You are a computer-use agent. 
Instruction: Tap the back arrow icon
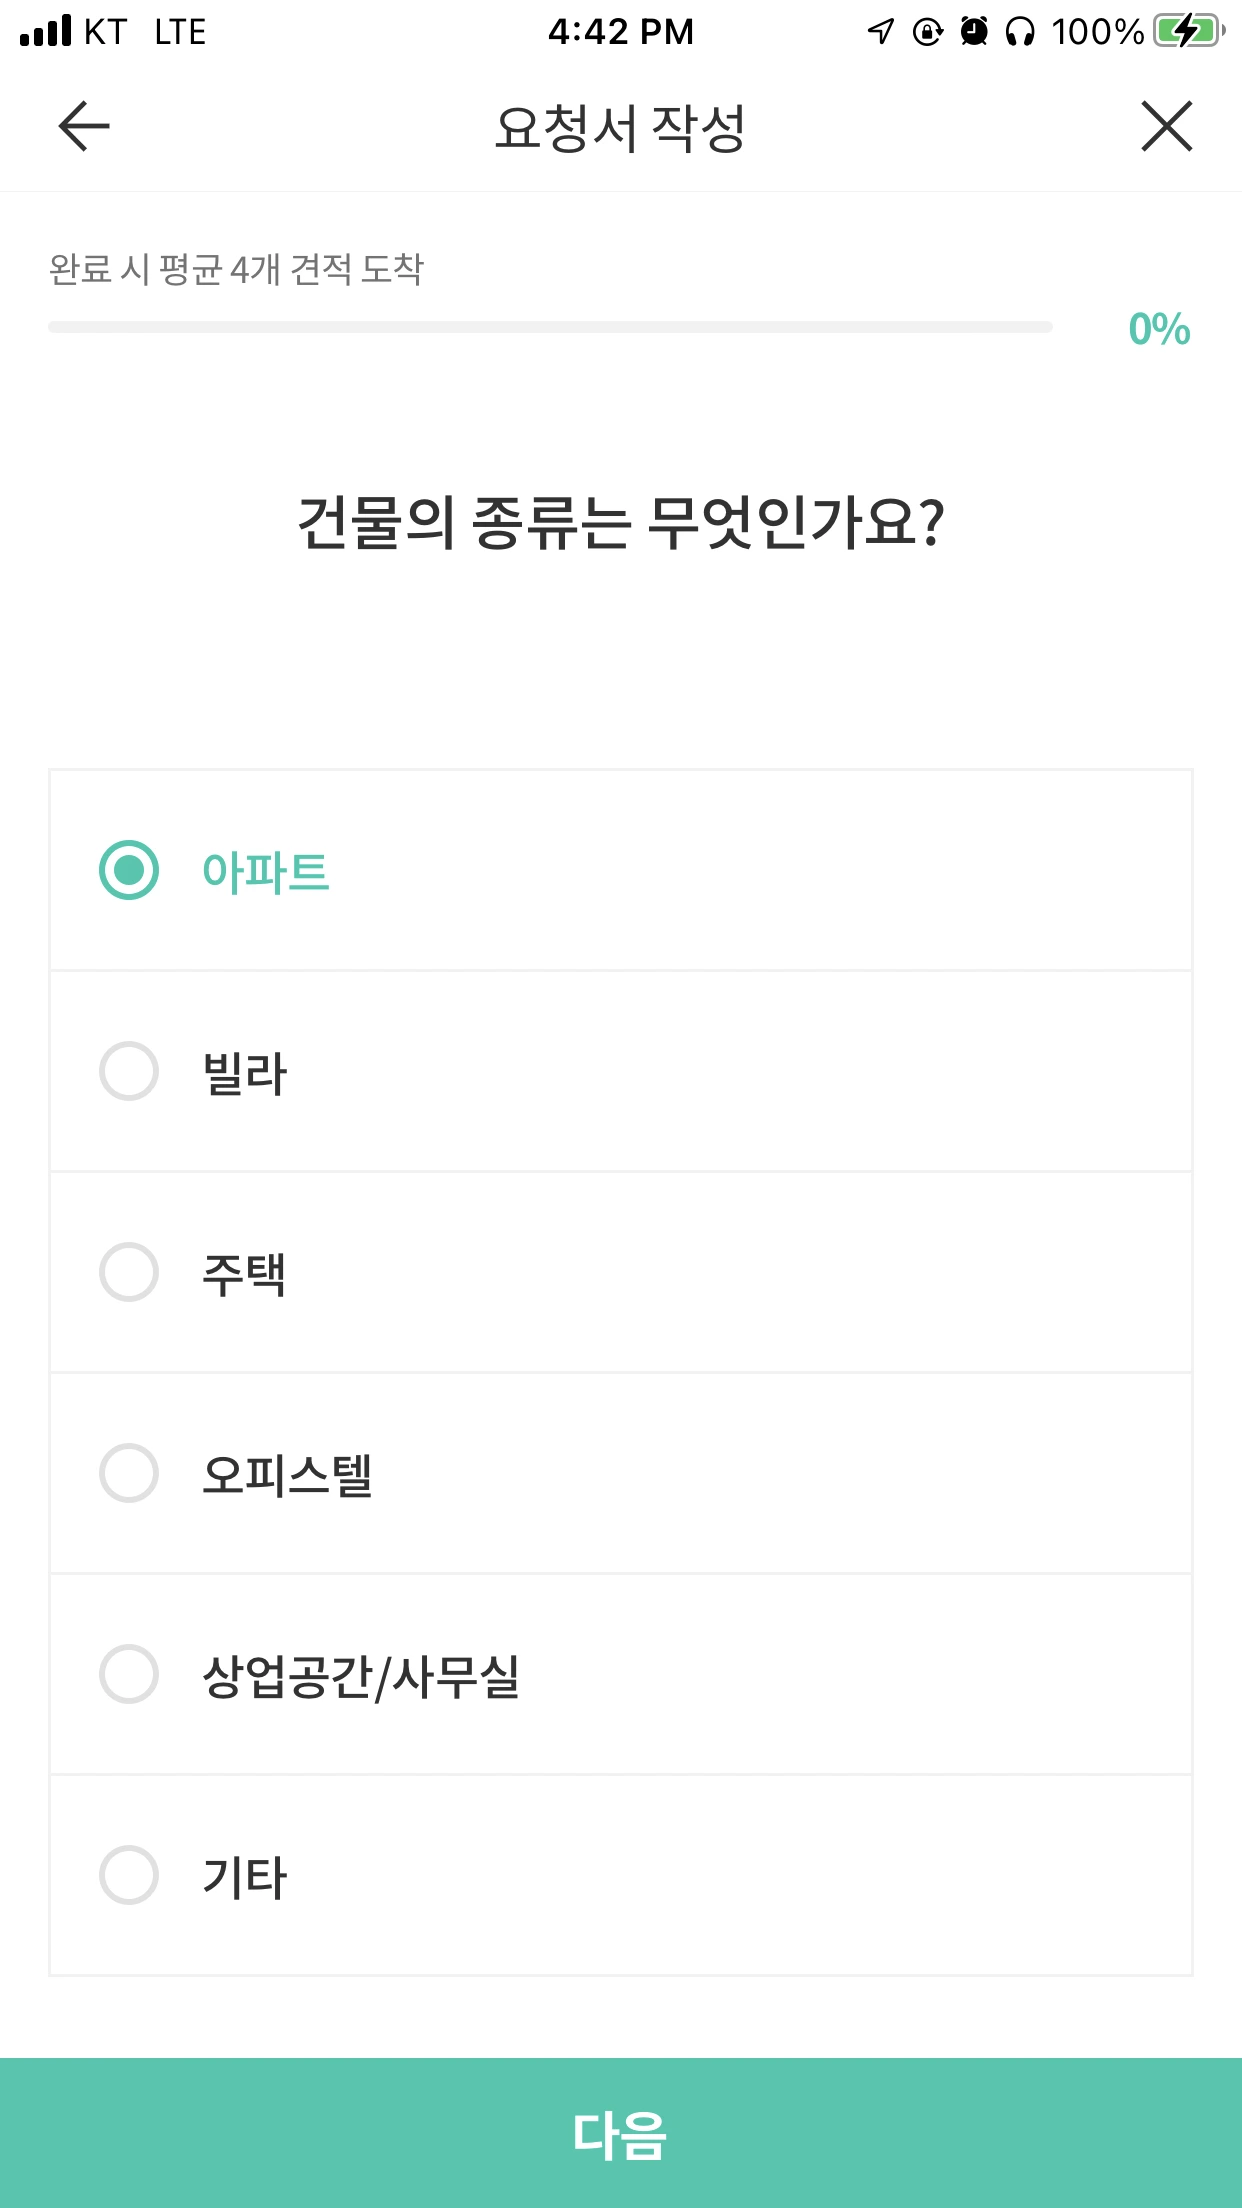point(84,127)
